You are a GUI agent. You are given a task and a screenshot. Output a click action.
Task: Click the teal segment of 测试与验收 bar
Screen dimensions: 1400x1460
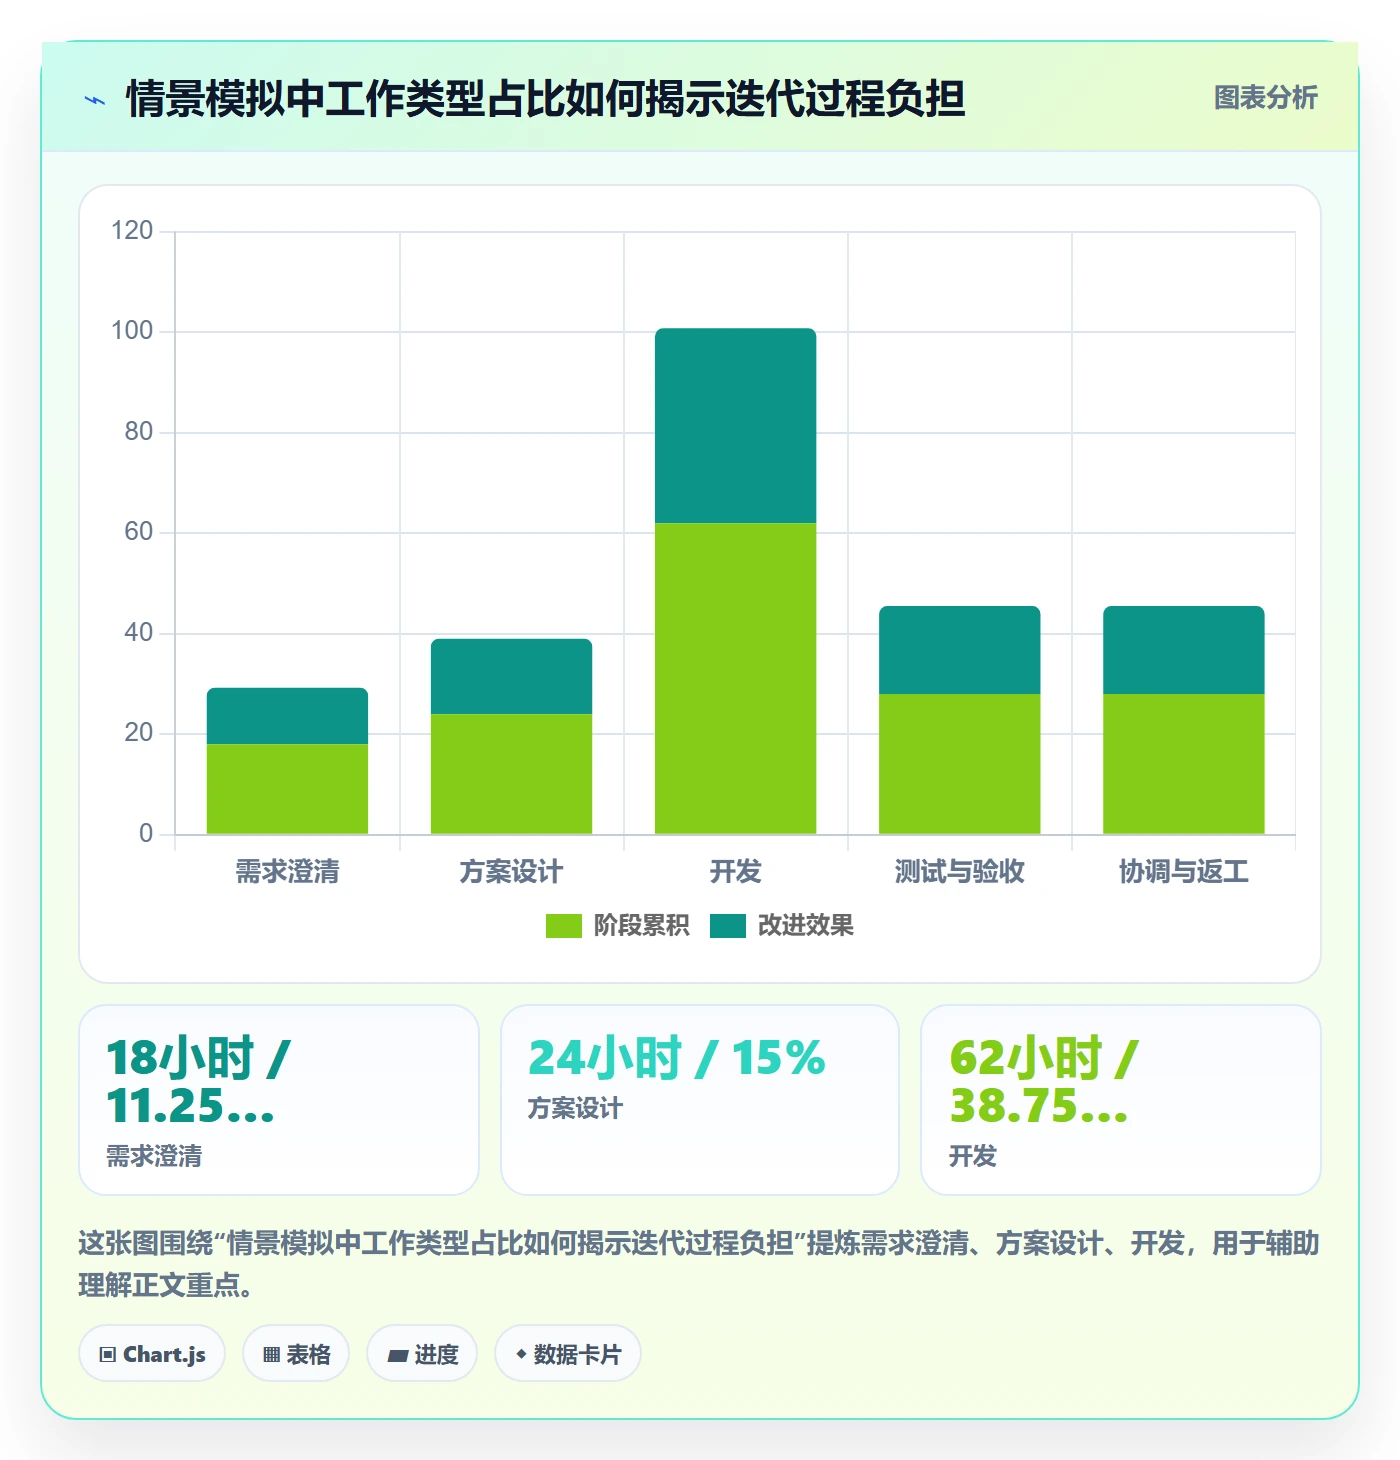[x=960, y=650]
